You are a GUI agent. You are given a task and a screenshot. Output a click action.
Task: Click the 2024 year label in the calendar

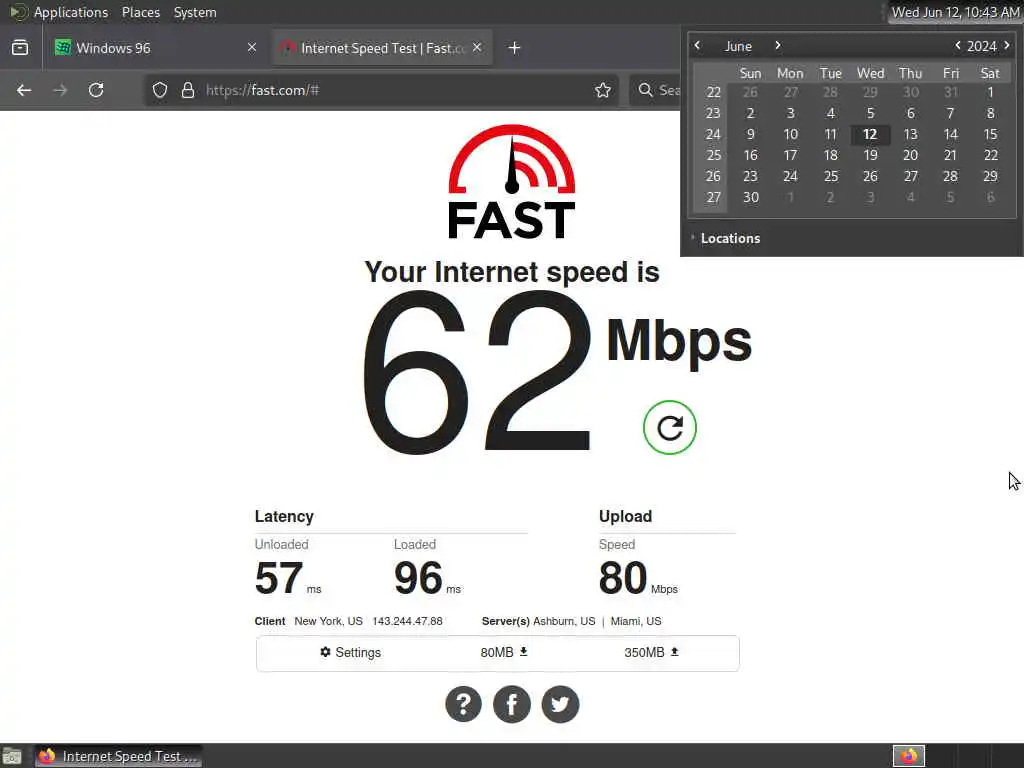982,46
